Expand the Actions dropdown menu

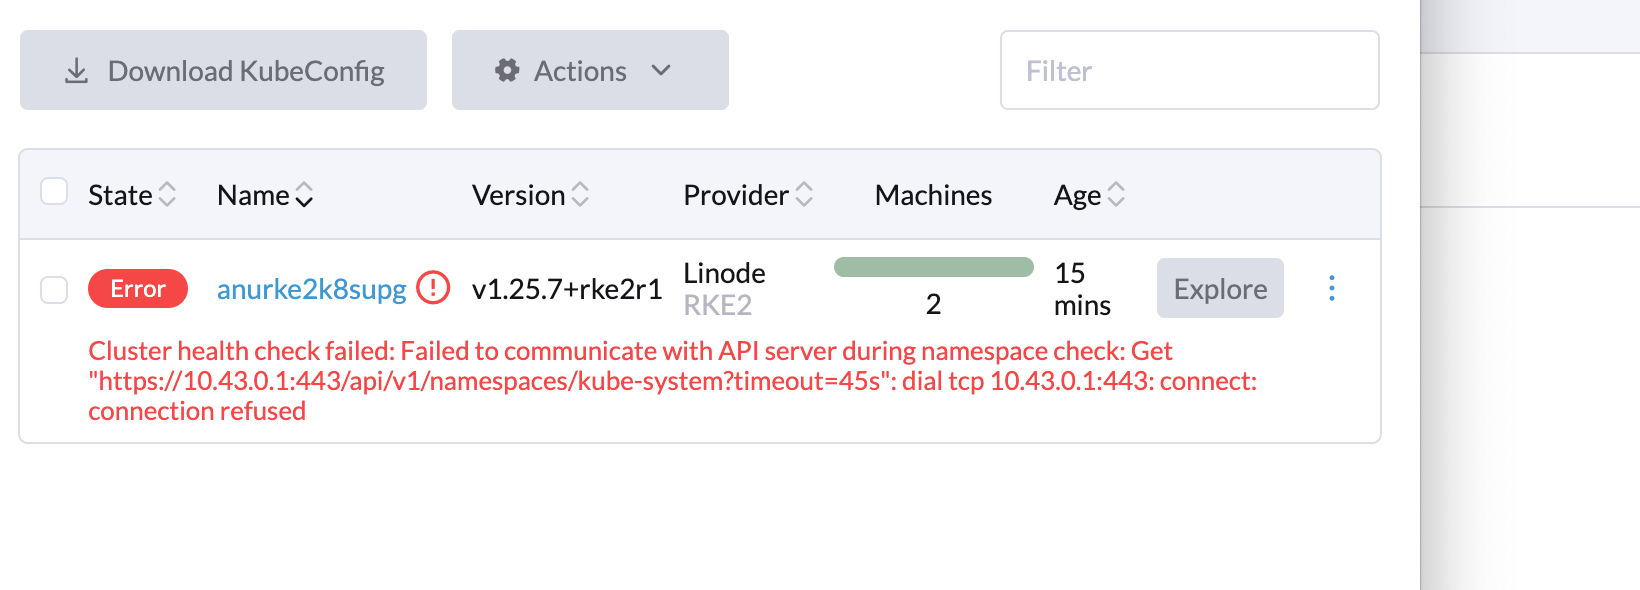(x=590, y=70)
